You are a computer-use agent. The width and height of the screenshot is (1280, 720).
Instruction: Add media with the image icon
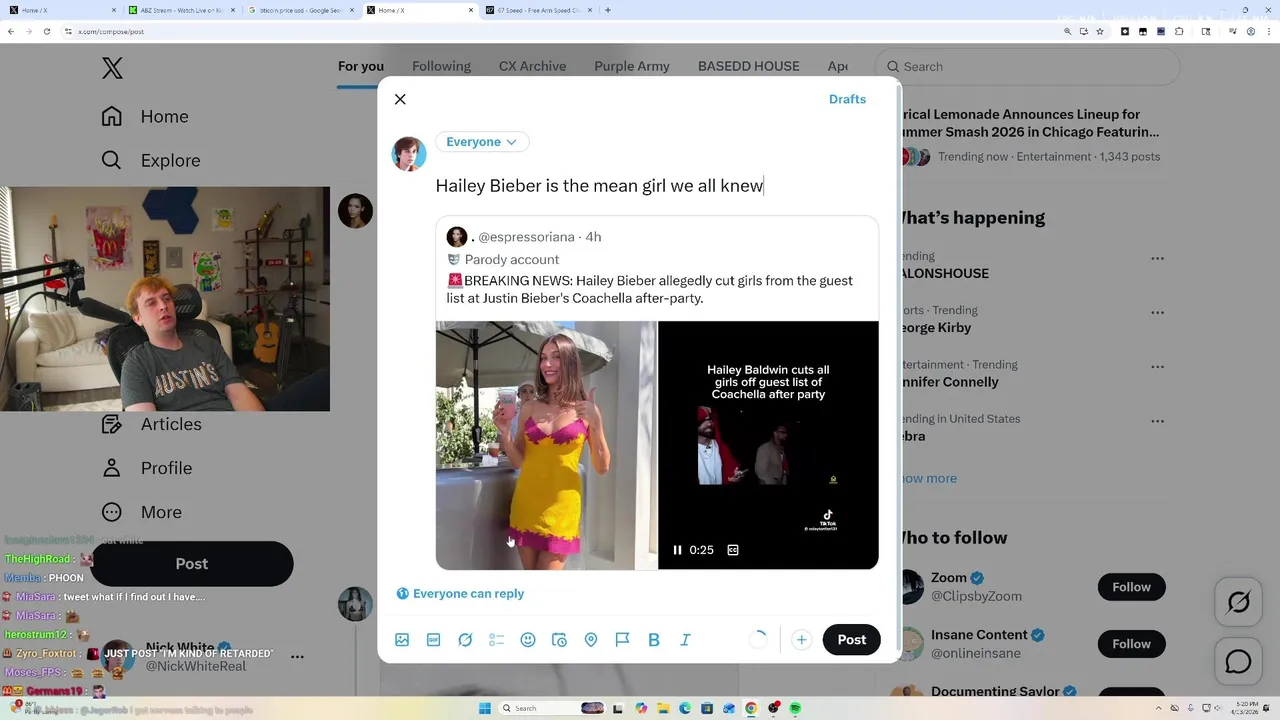tap(402, 640)
